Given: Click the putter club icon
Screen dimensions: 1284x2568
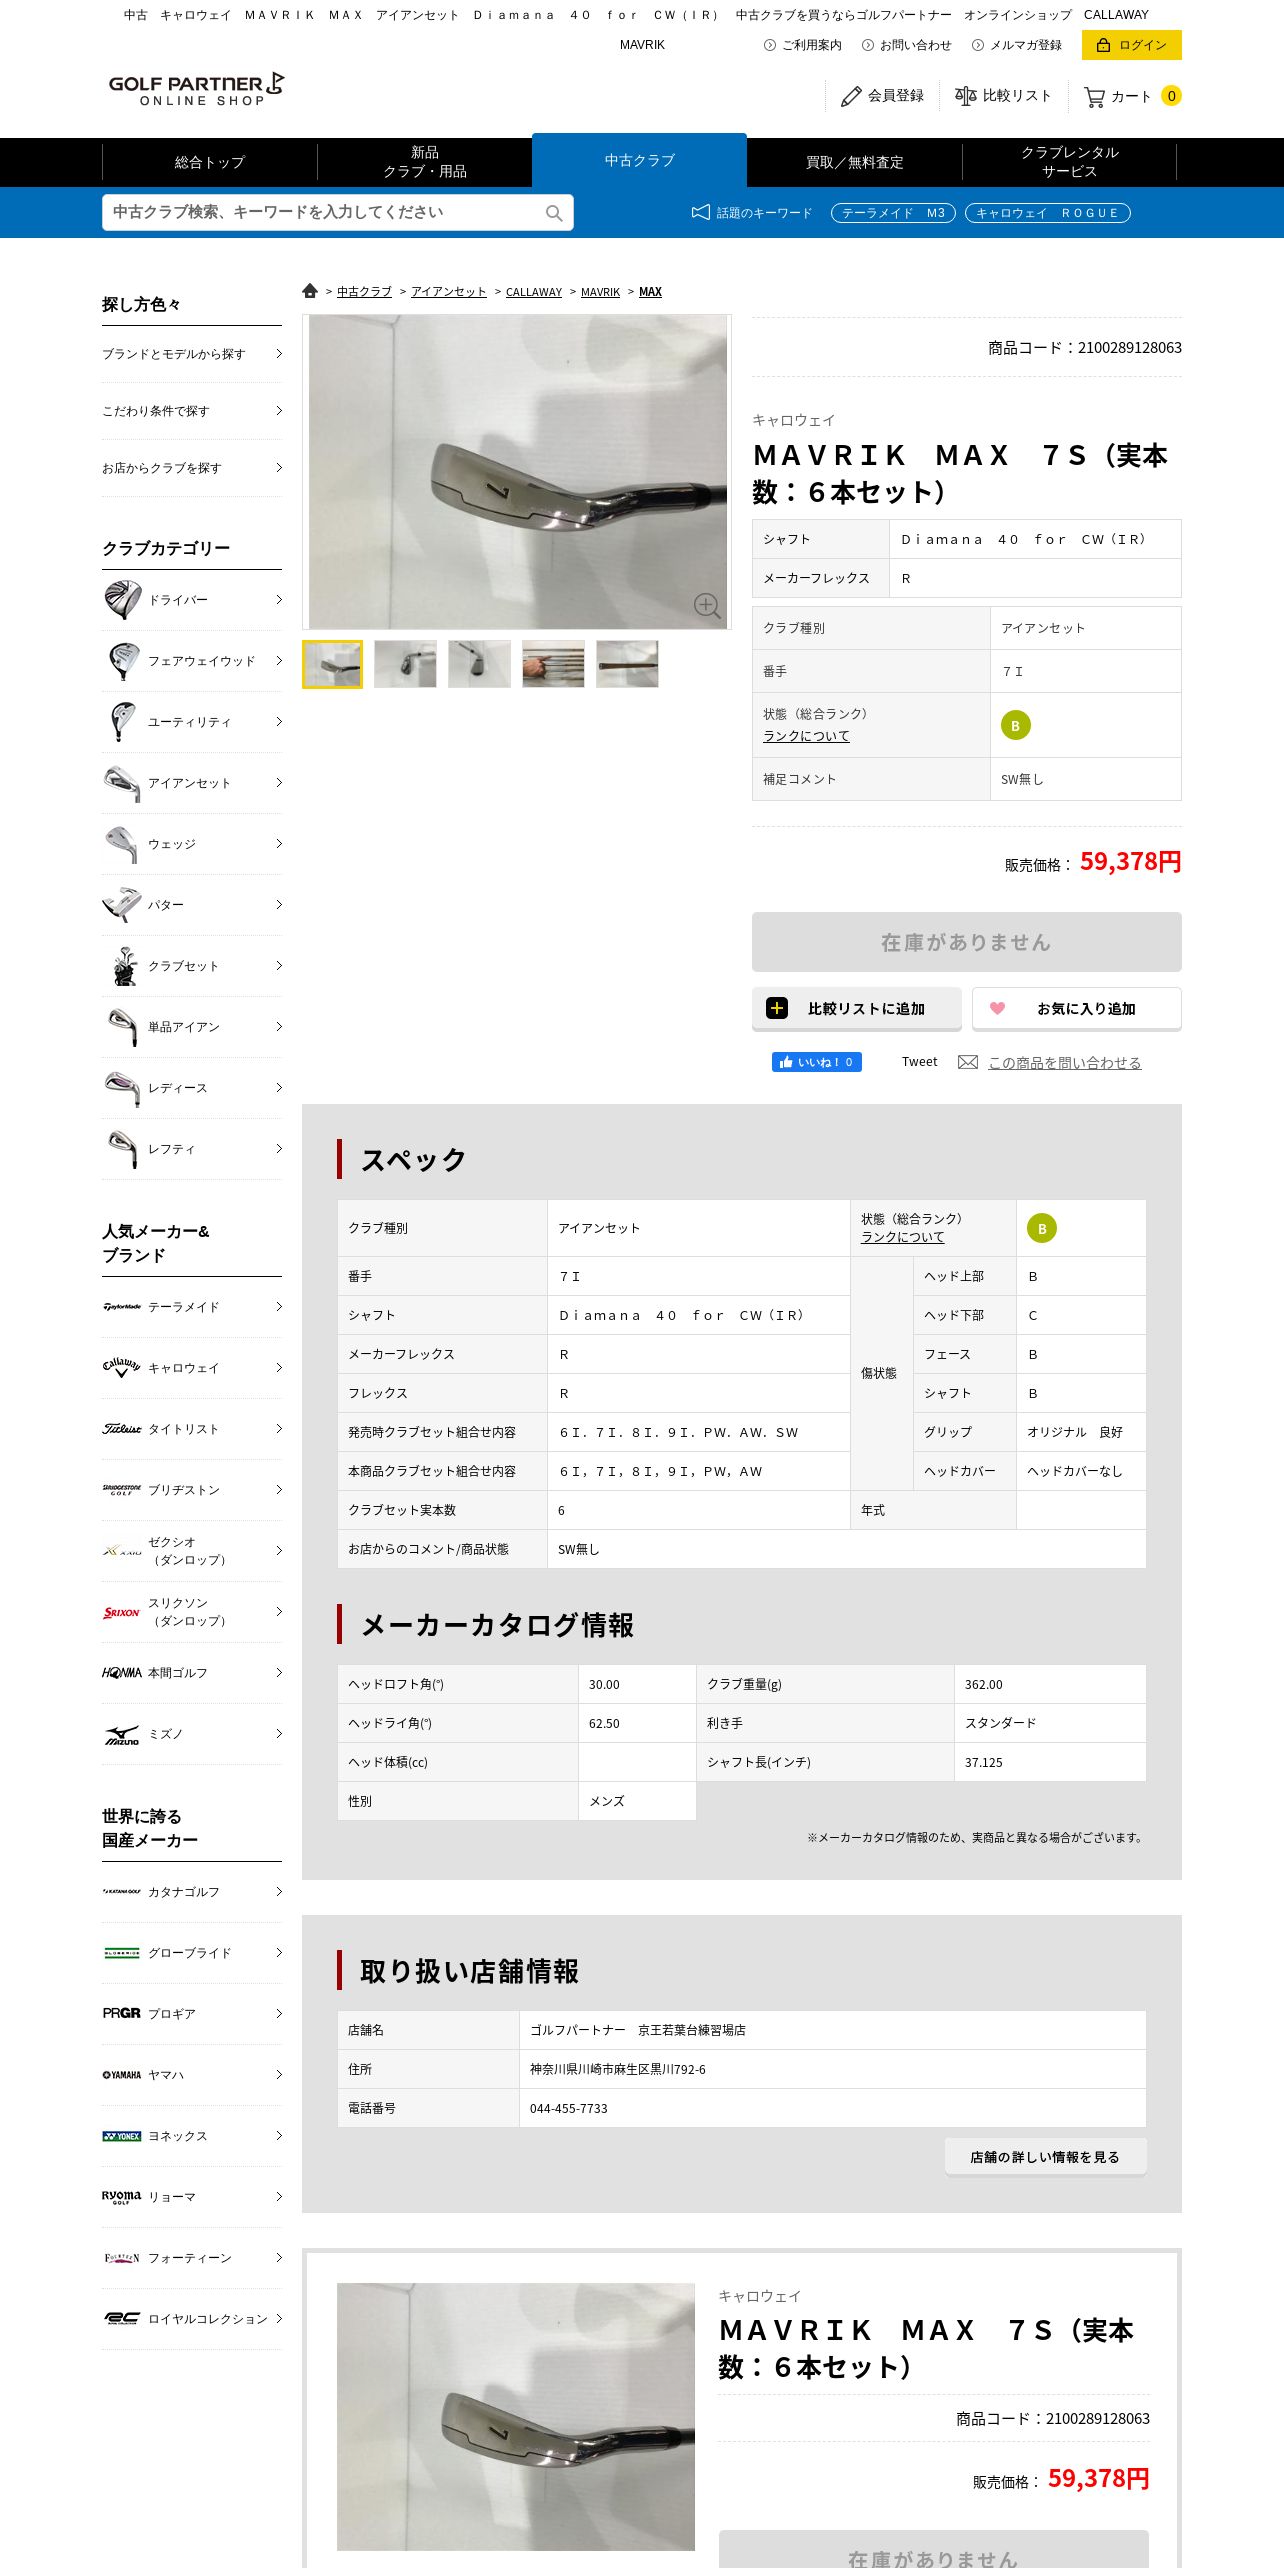Looking at the screenshot, I should click(122, 905).
